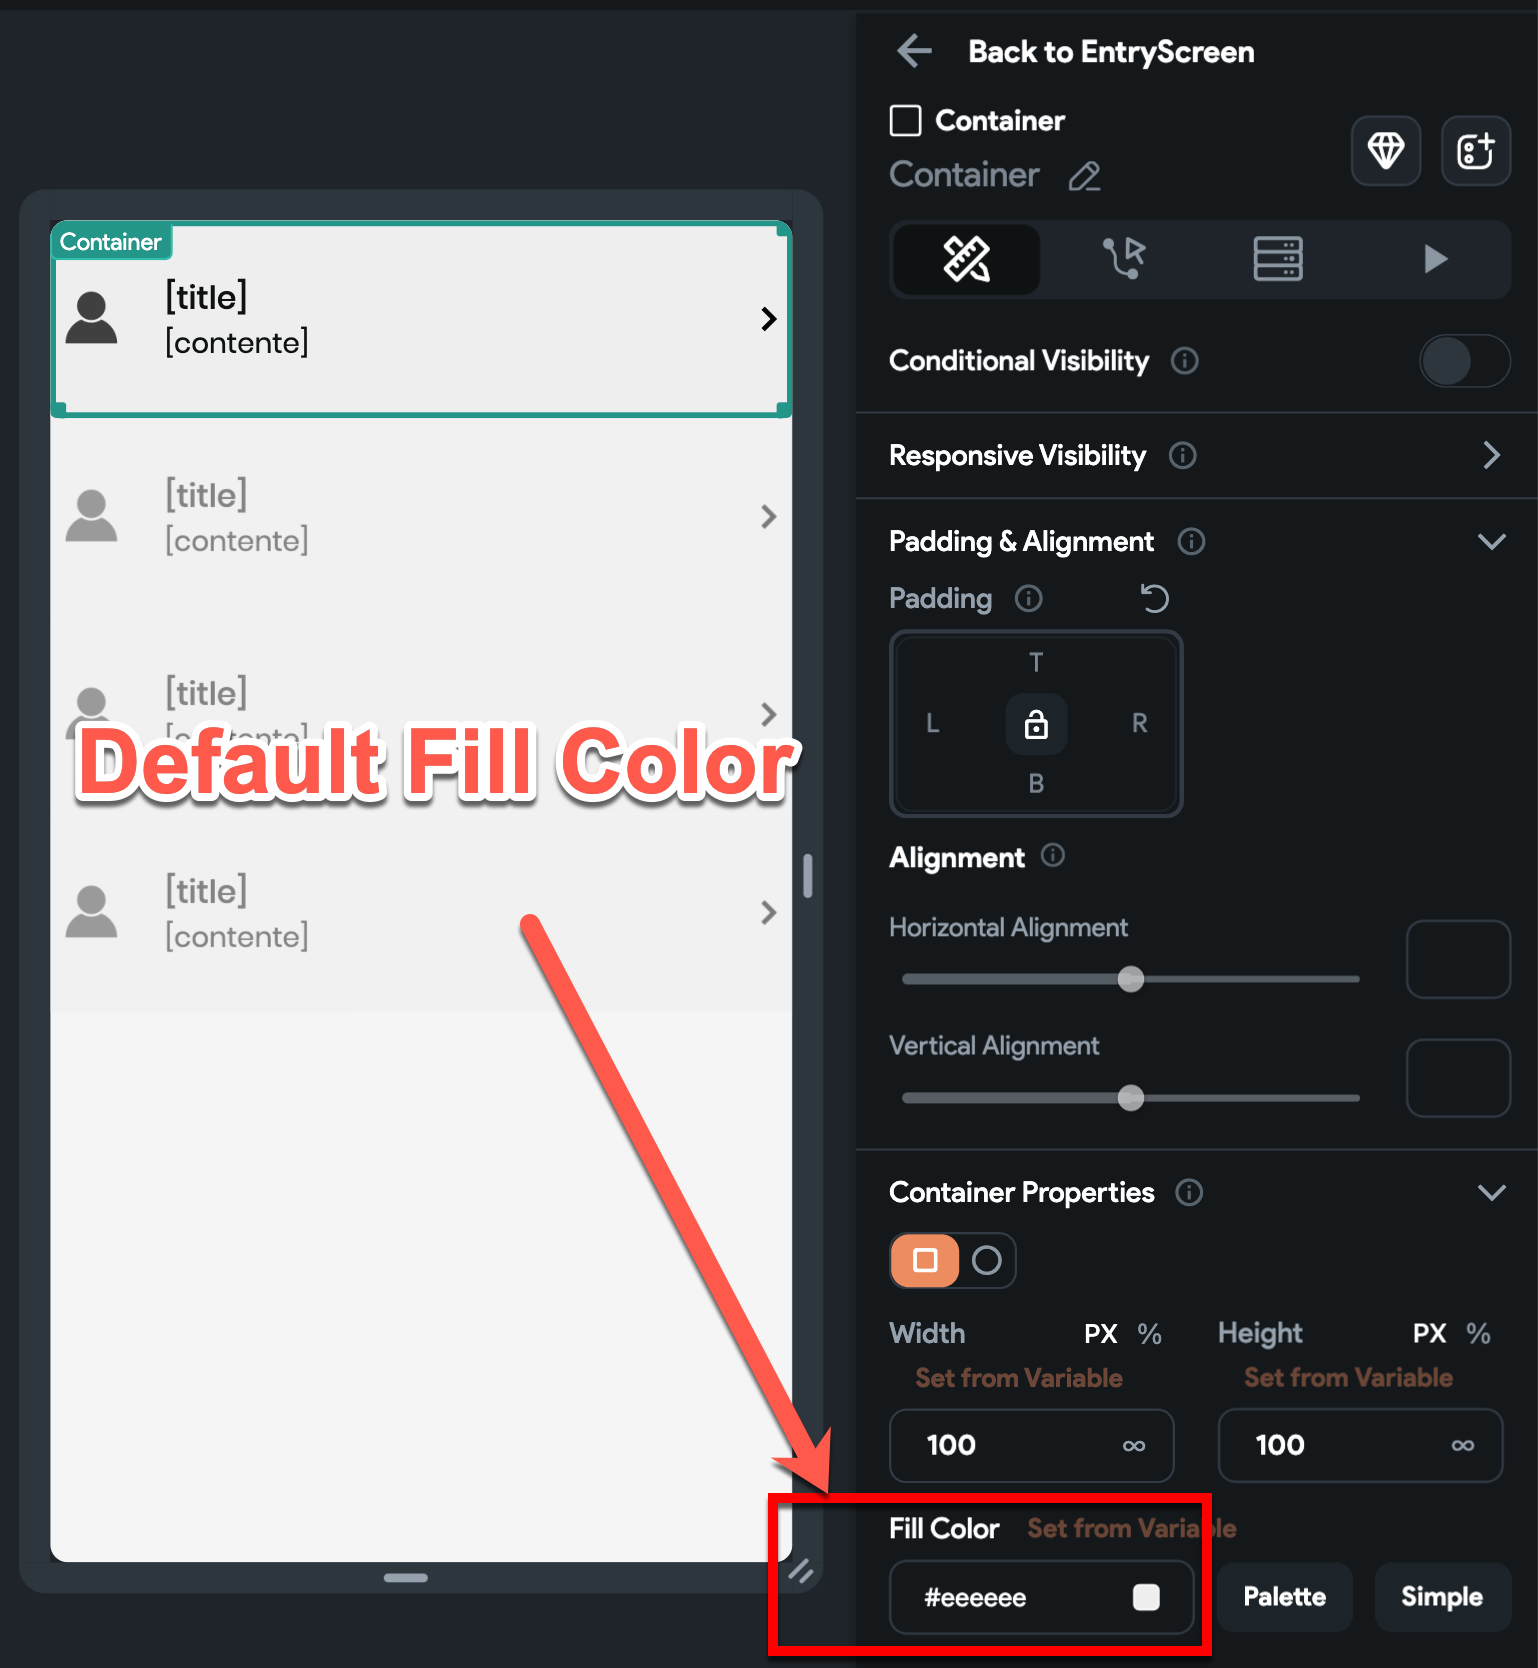This screenshot has height=1668, width=1538.
Task: Click the Palette button
Action: pyautogui.click(x=1284, y=1597)
